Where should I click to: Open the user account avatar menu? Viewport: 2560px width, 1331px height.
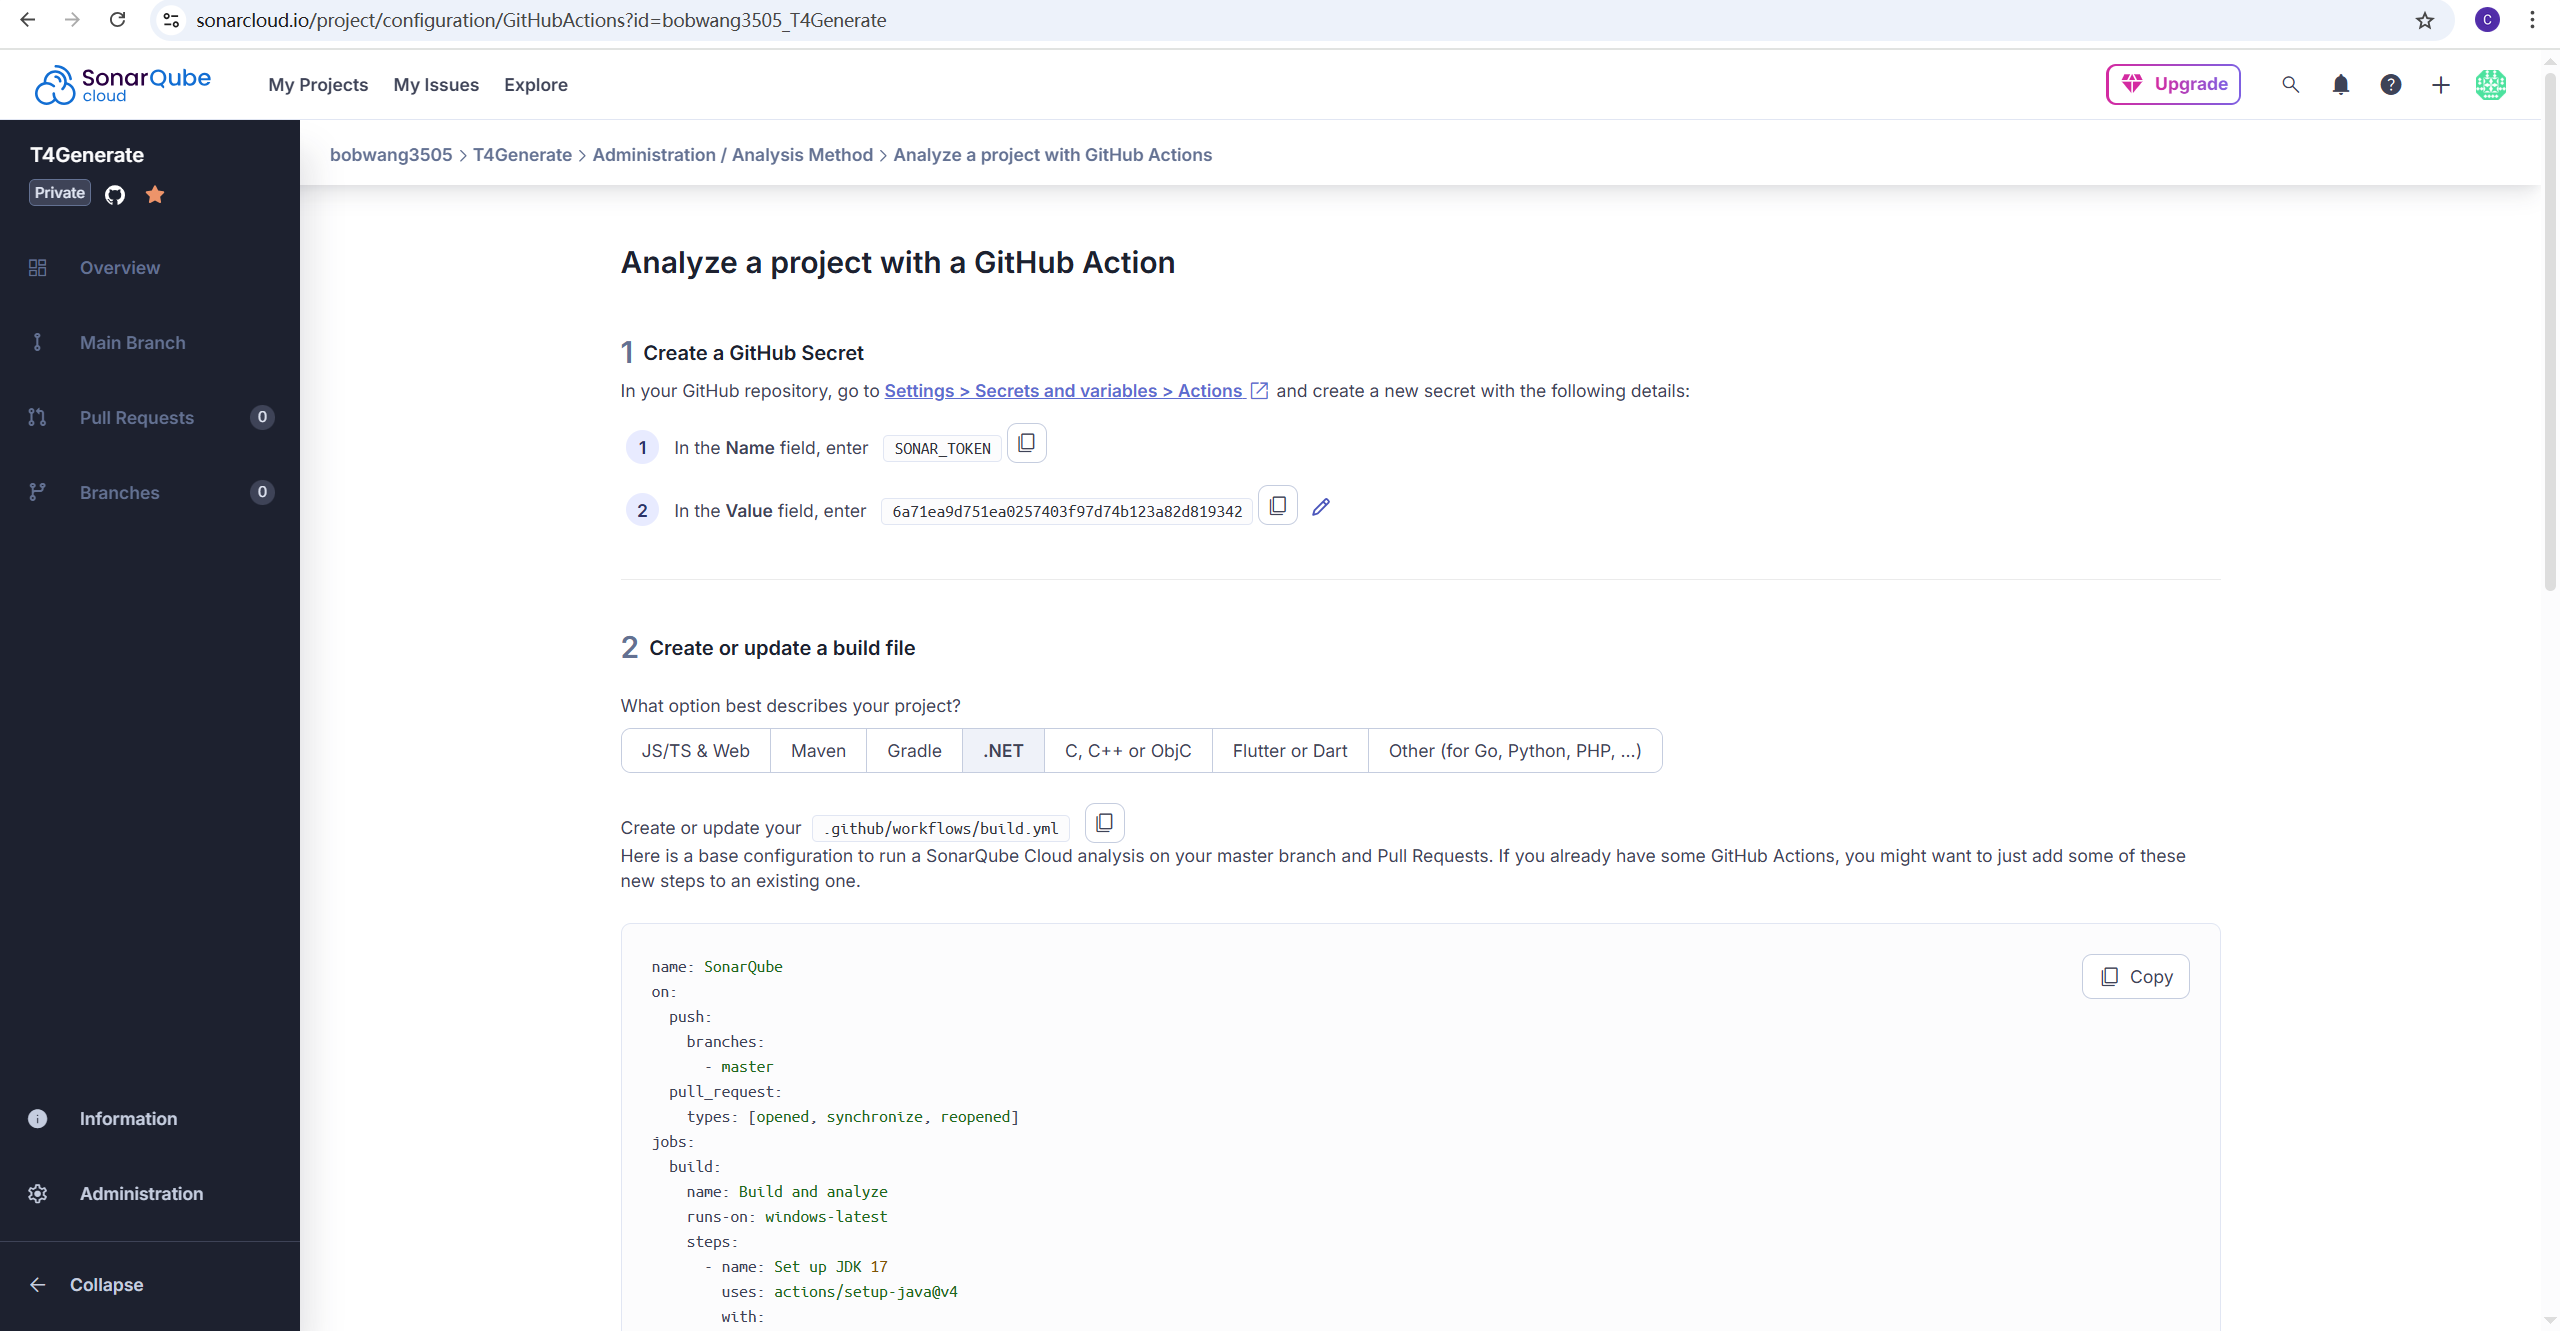(2490, 85)
